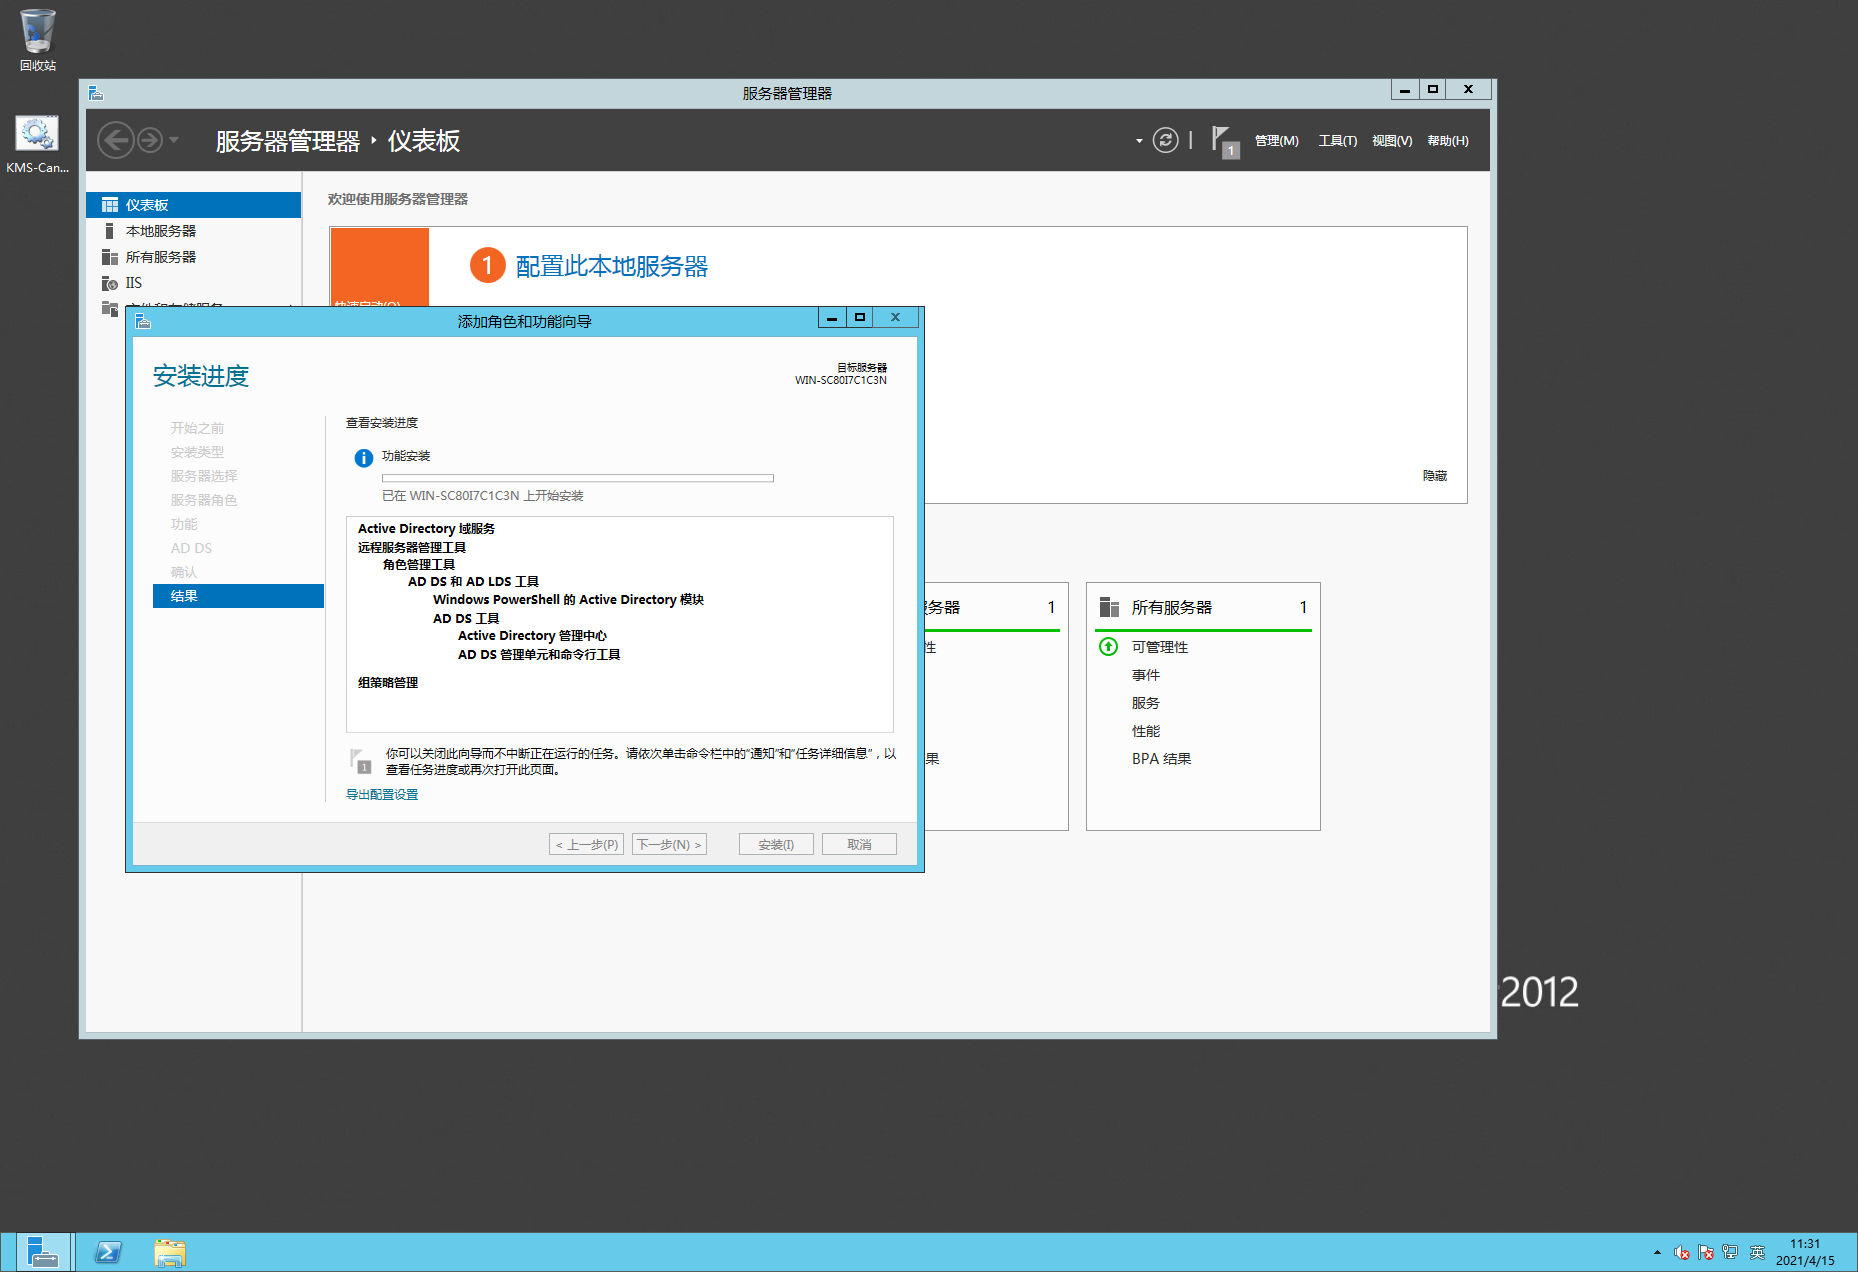The width and height of the screenshot is (1858, 1272).
Task: Launch PowerShell from the taskbar
Action: pyautogui.click(x=108, y=1252)
